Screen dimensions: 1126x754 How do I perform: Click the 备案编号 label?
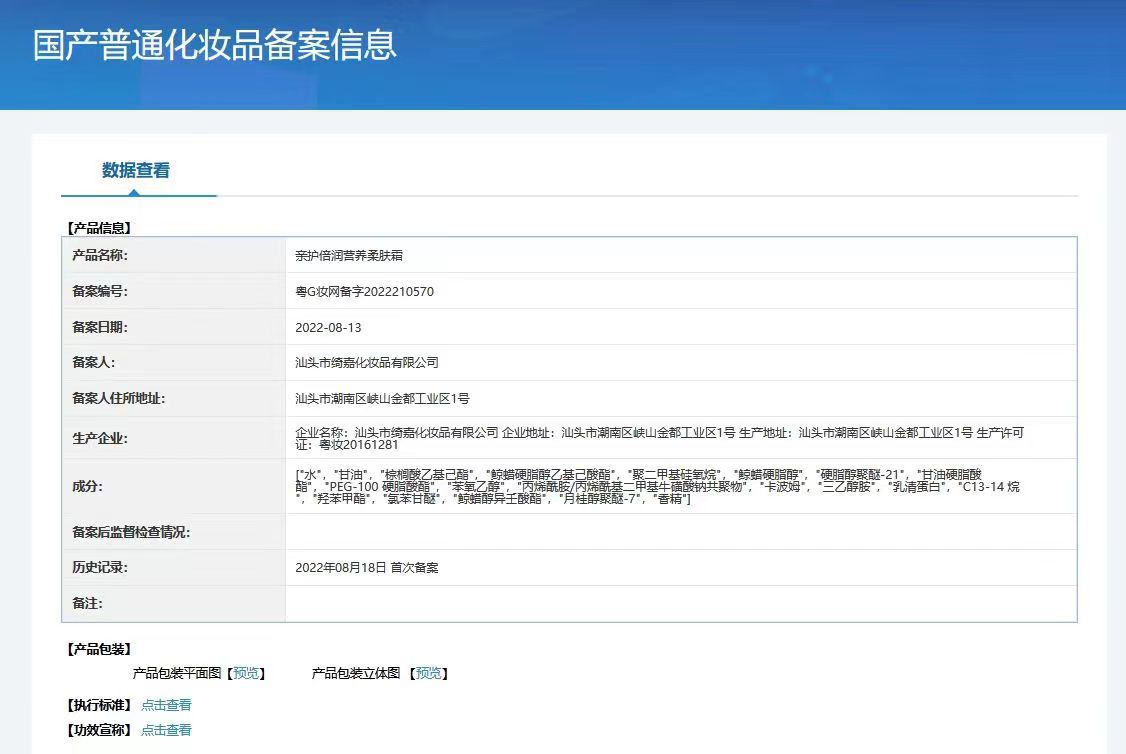click(x=100, y=291)
